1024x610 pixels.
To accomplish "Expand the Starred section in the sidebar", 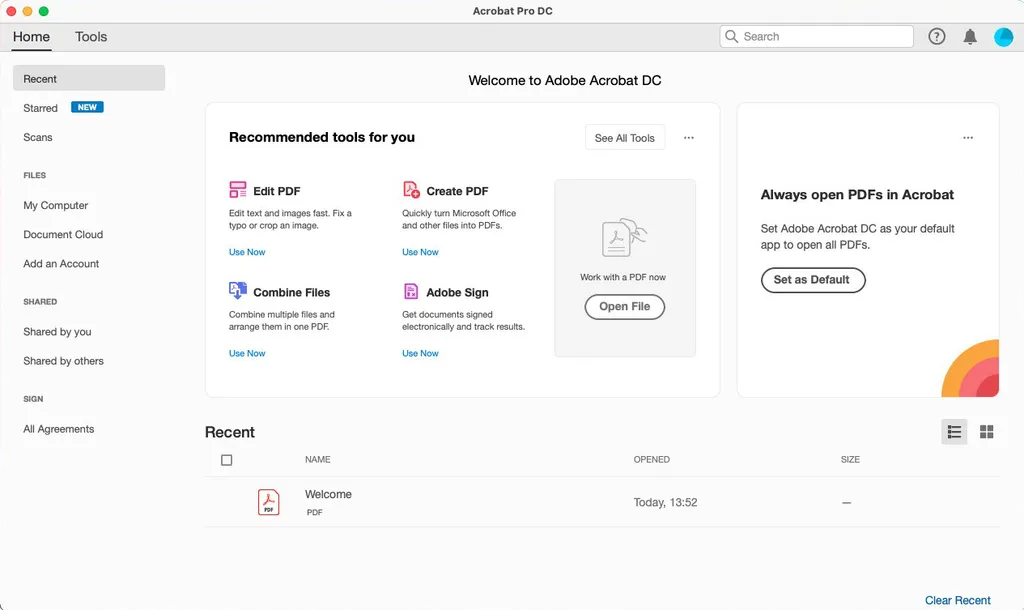I will (x=40, y=108).
